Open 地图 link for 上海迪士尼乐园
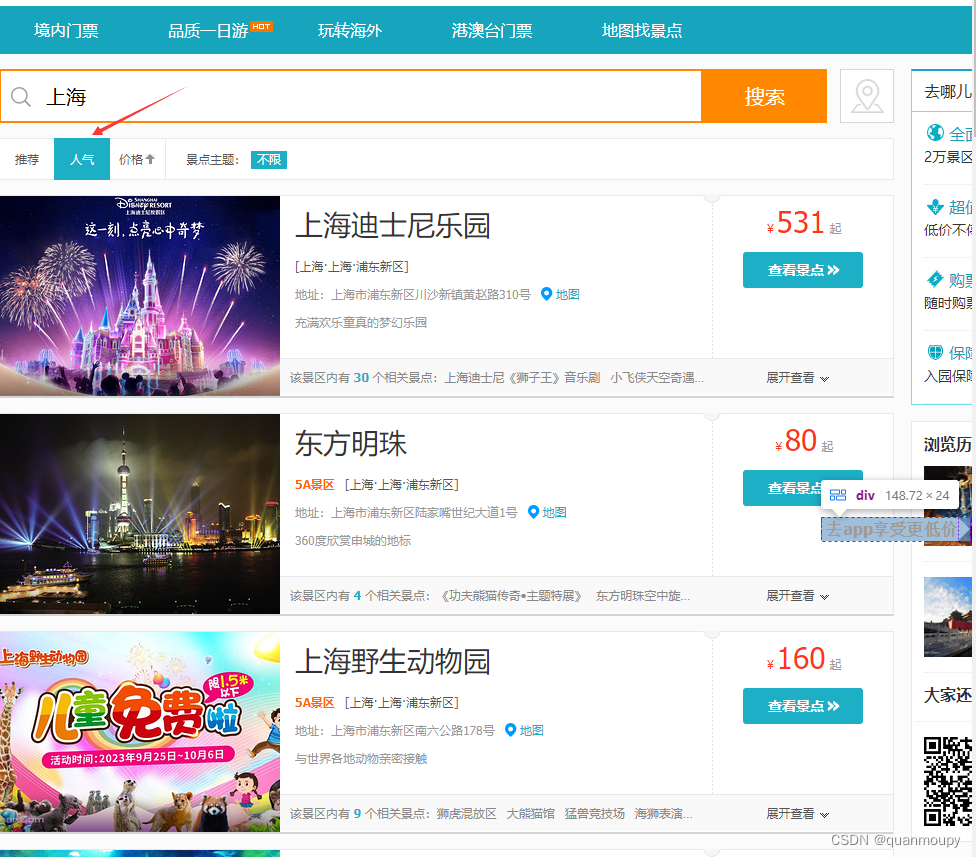976x857 pixels. point(567,294)
